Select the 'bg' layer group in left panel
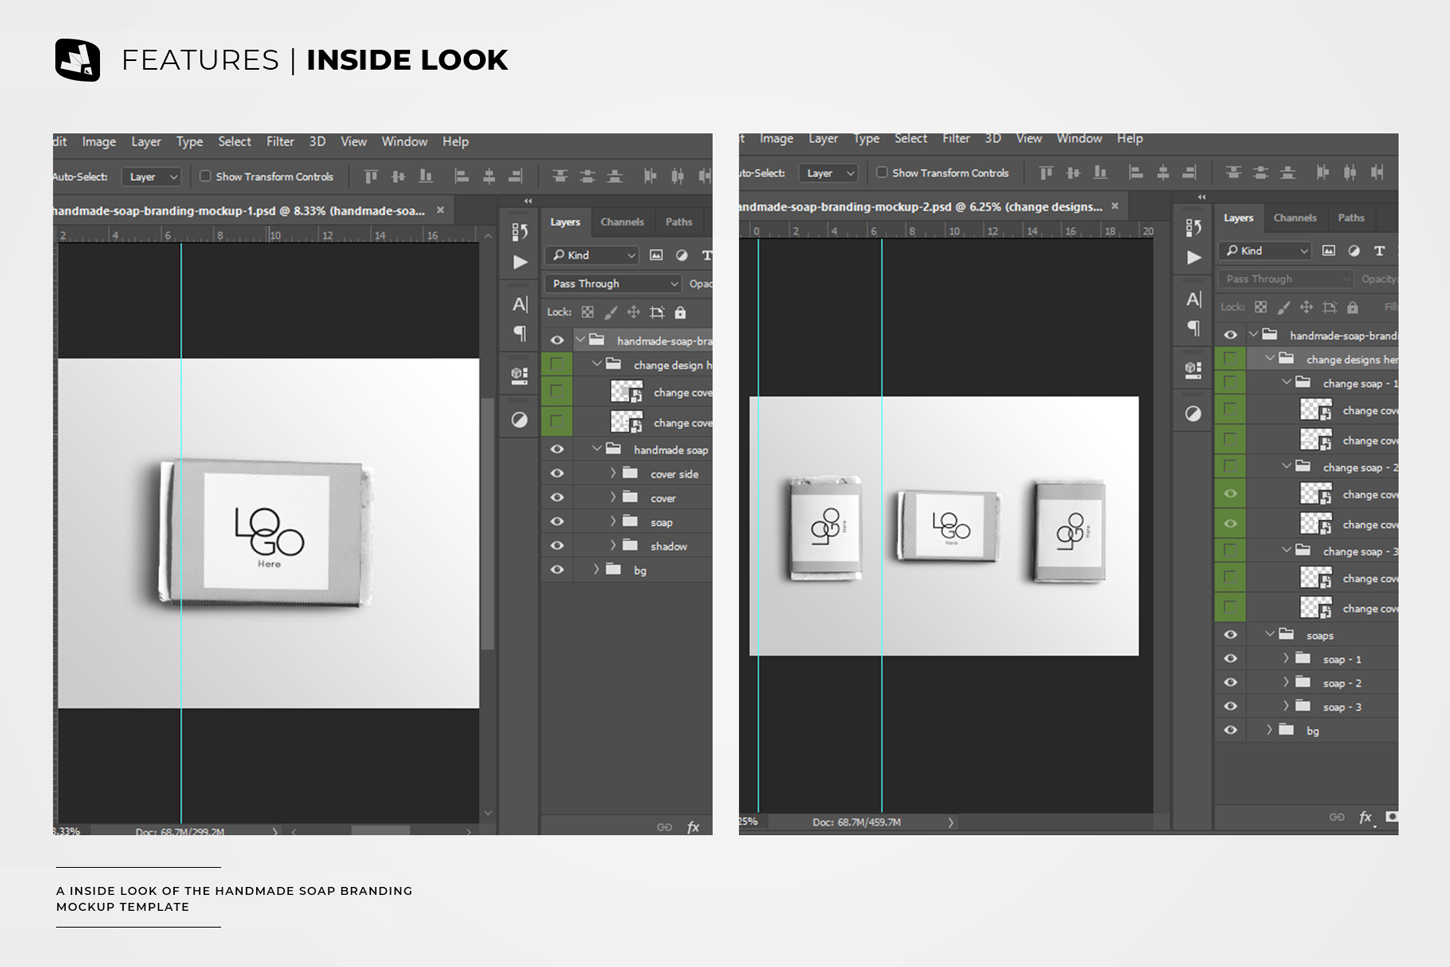1450x967 pixels. [x=640, y=570]
